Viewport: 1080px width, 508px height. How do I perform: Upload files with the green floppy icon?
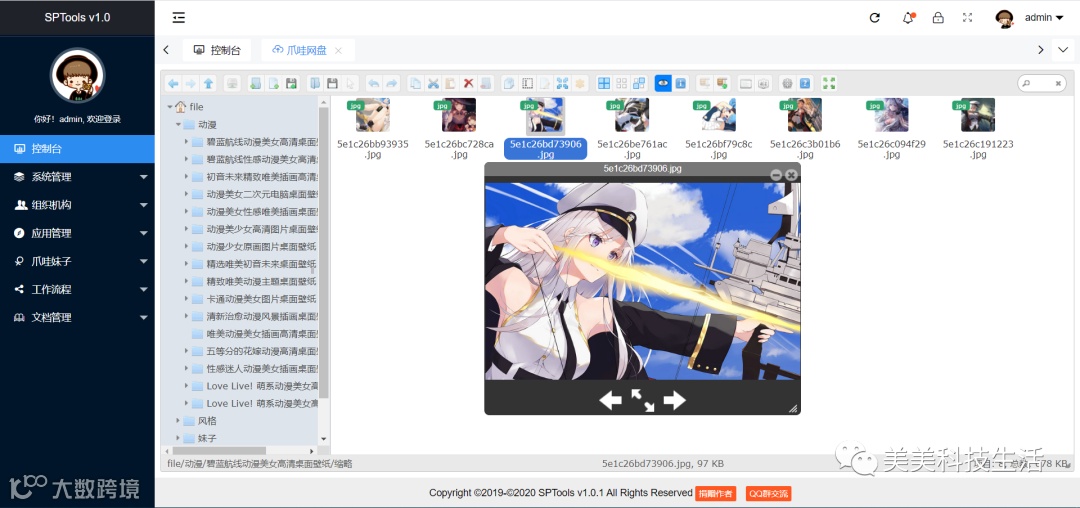[291, 83]
